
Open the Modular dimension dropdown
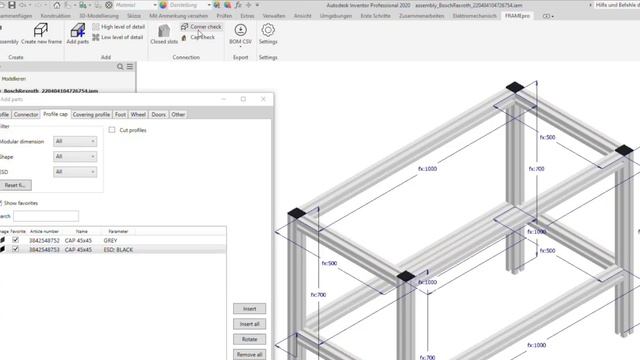click(x=75, y=141)
